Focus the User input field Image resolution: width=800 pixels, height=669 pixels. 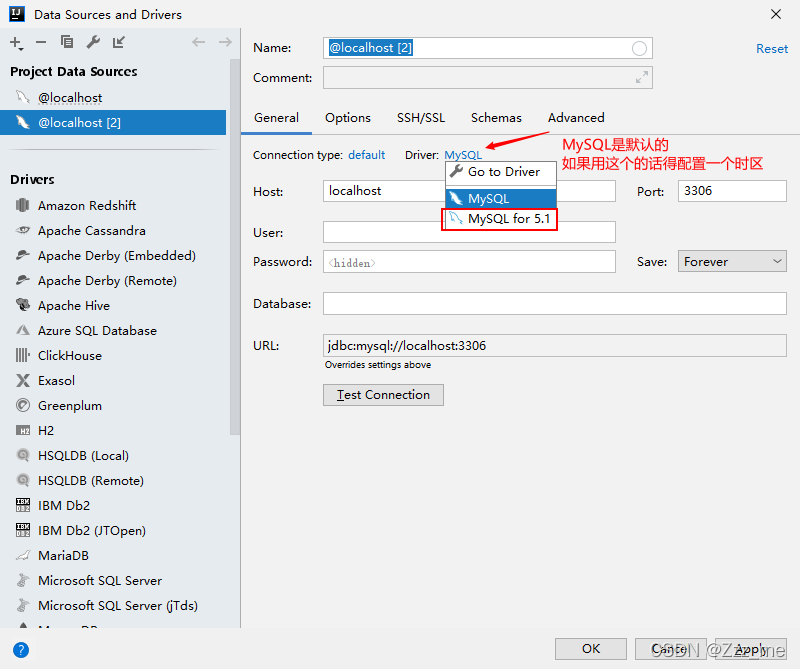(x=469, y=232)
